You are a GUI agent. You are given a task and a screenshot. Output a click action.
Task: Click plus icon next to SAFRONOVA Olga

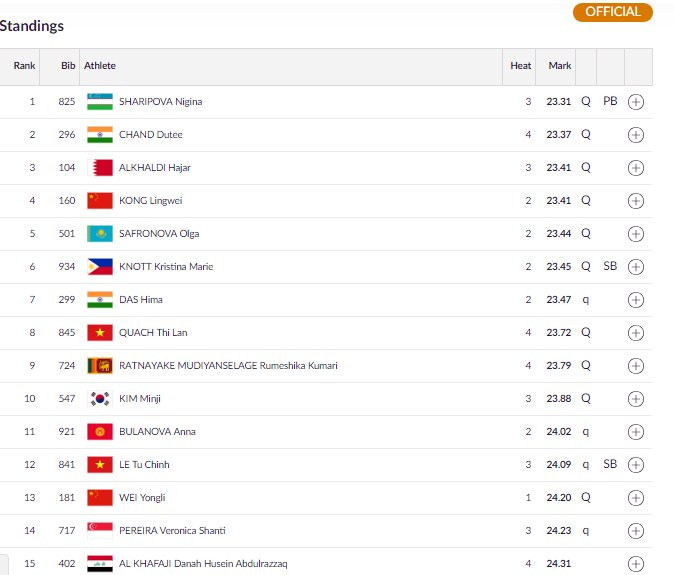(635, 234)
